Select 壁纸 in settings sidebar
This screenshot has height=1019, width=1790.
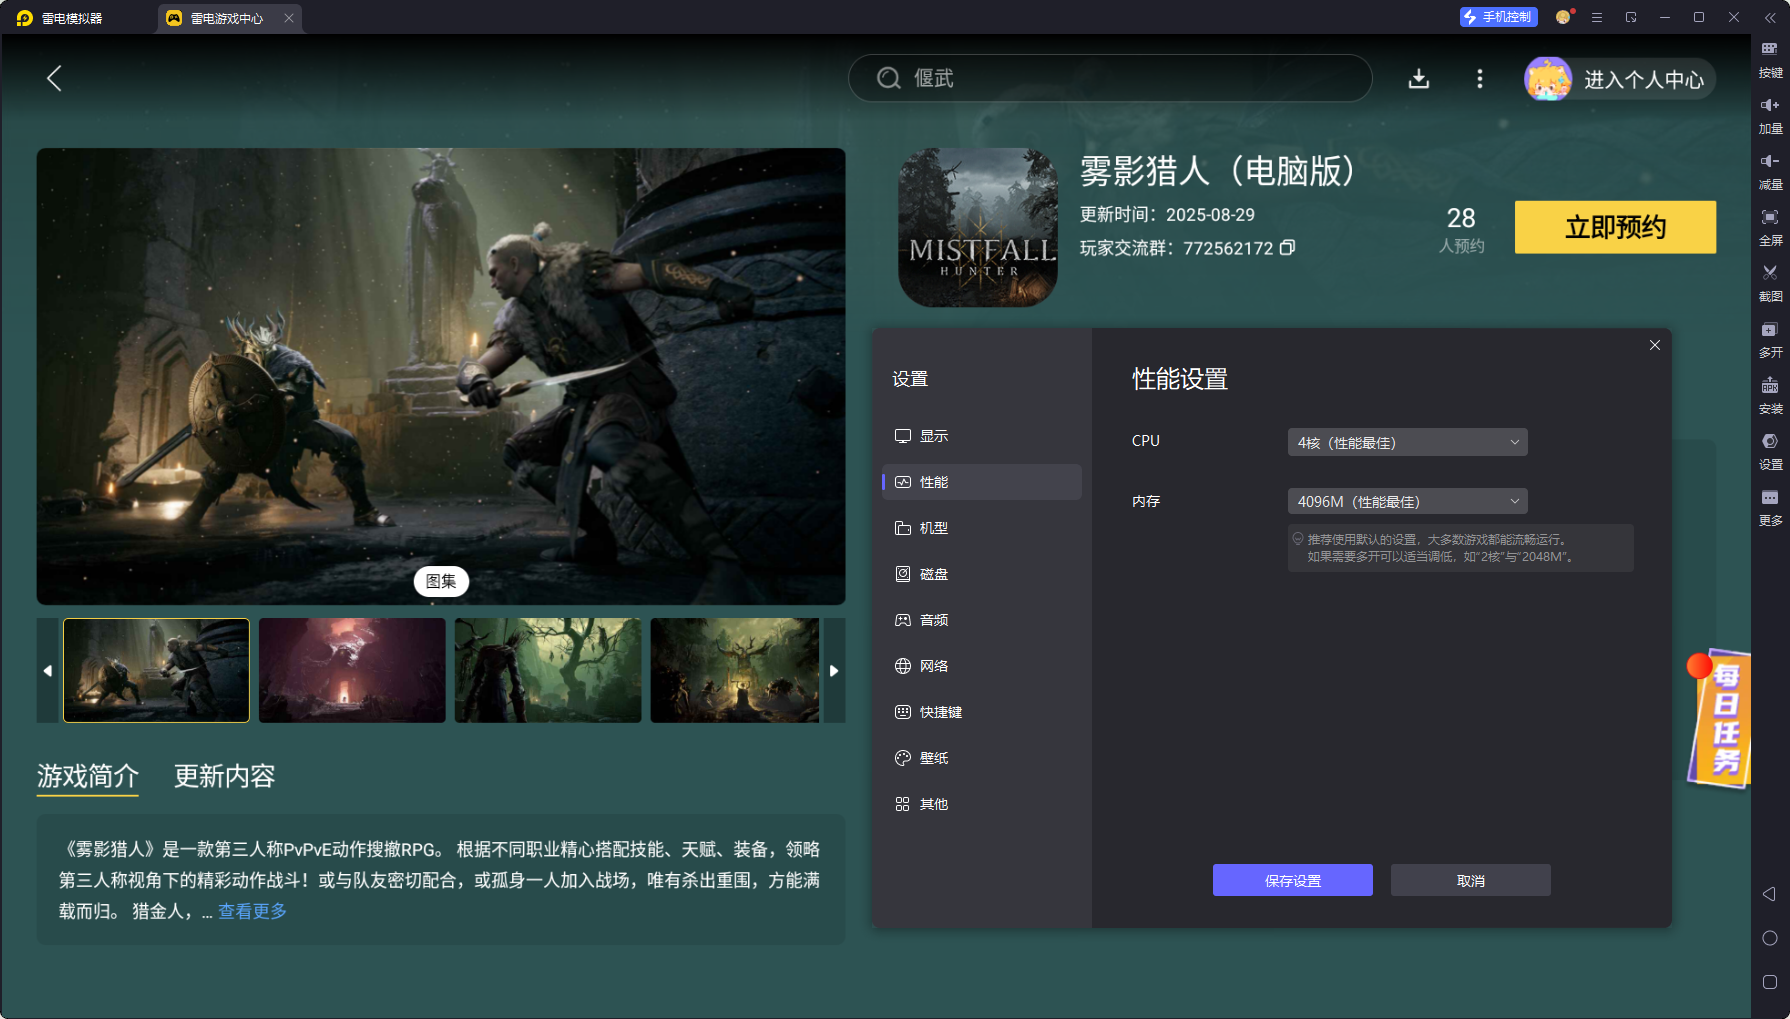[981, 758]
